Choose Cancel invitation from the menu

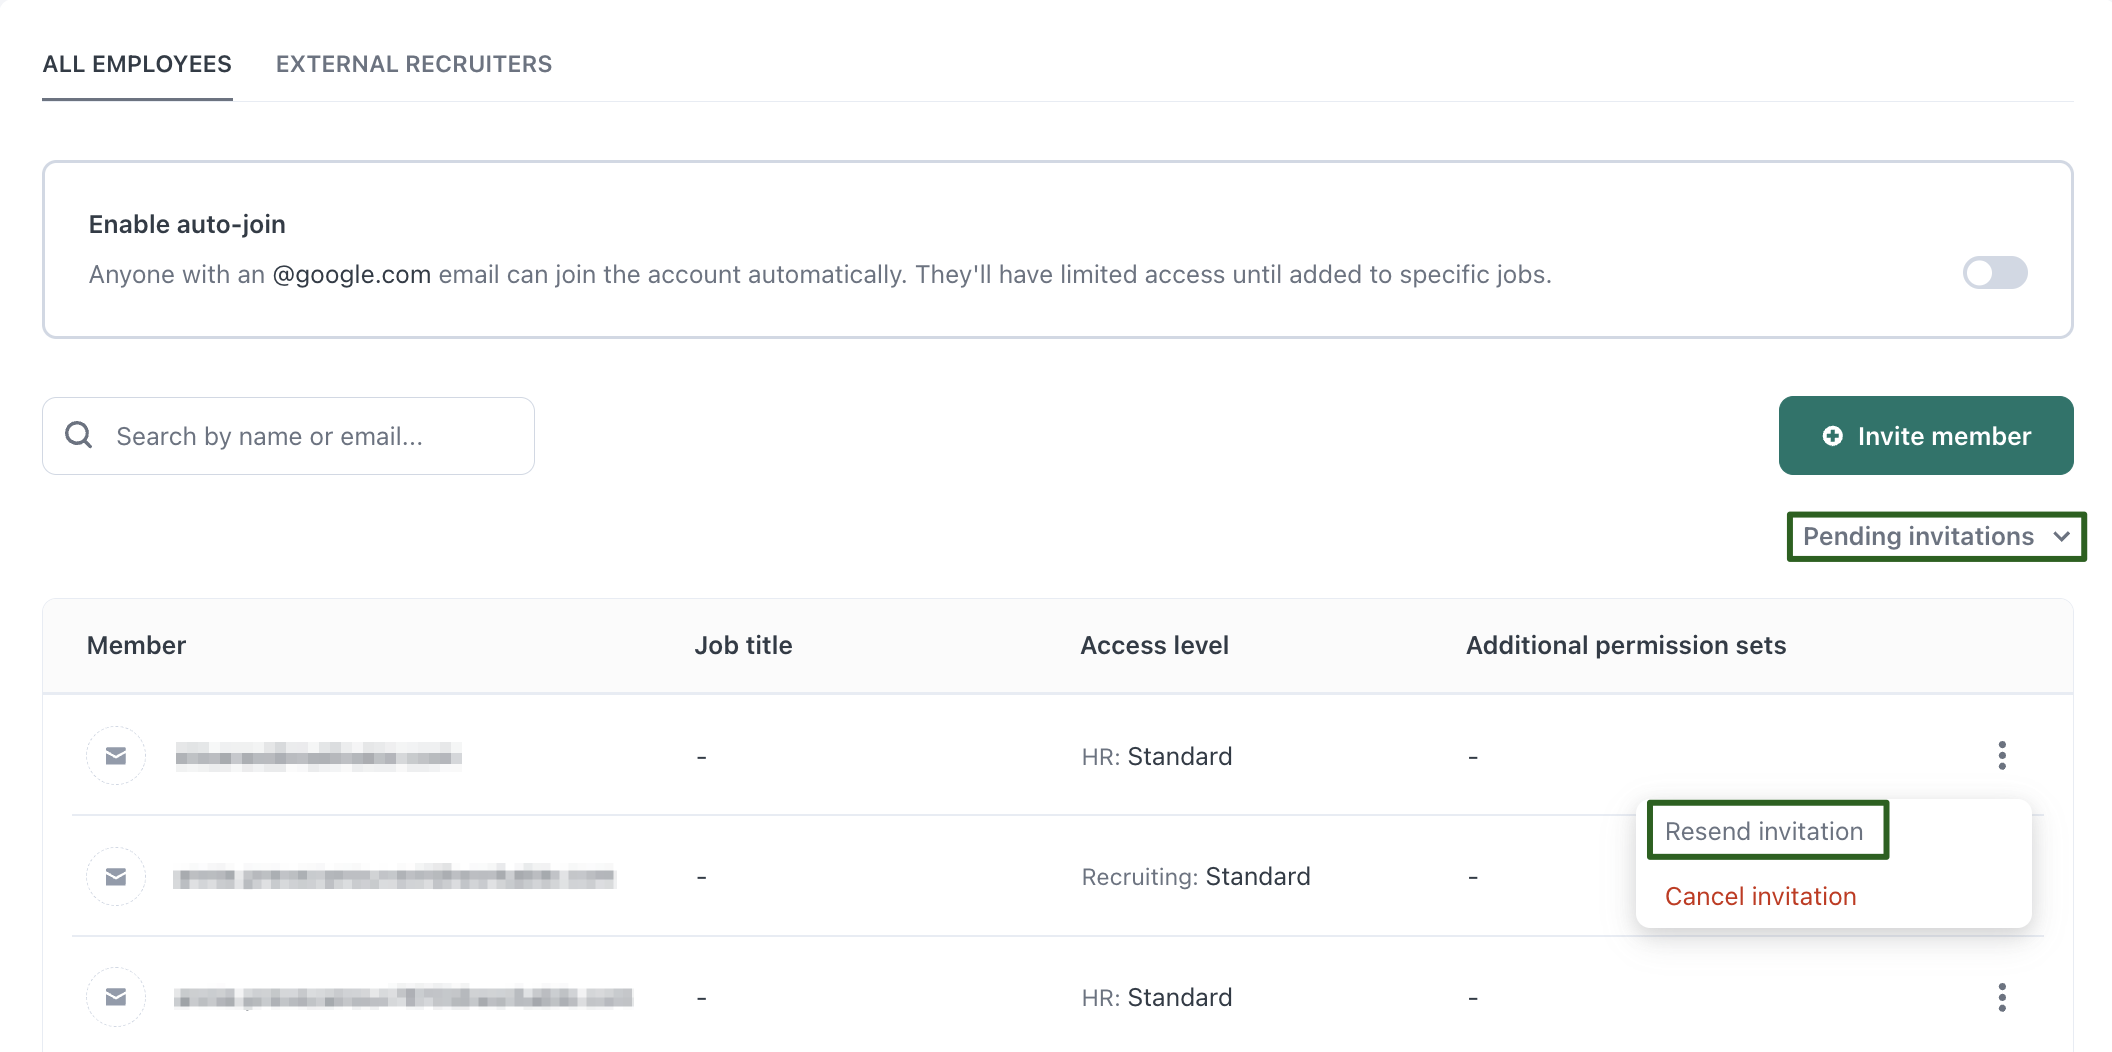[1760, 896]
